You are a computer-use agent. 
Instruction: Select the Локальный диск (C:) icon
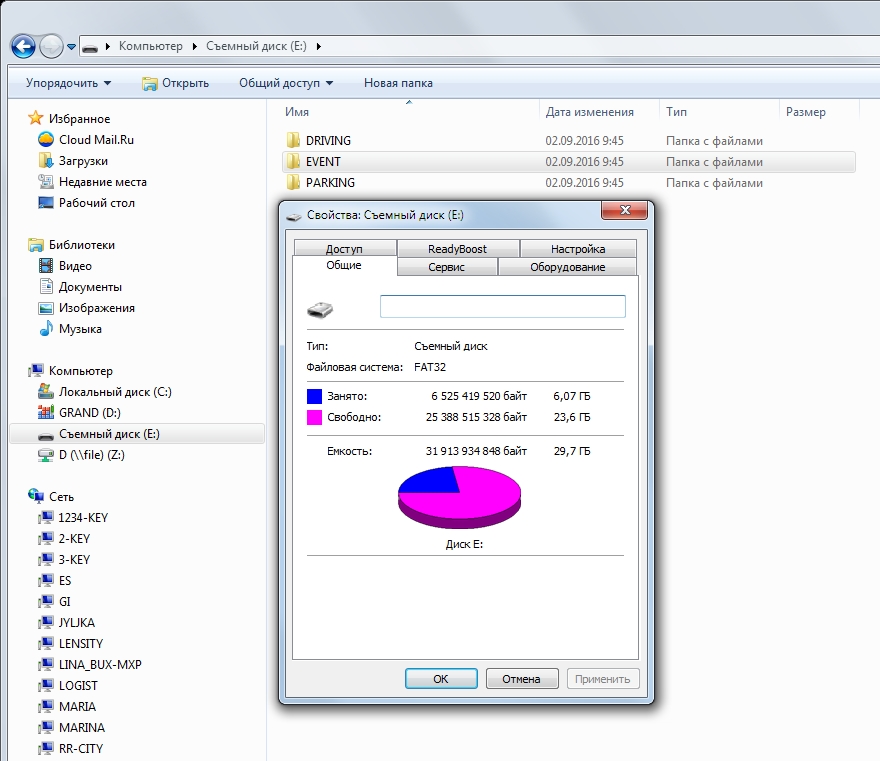pos(45,392)
